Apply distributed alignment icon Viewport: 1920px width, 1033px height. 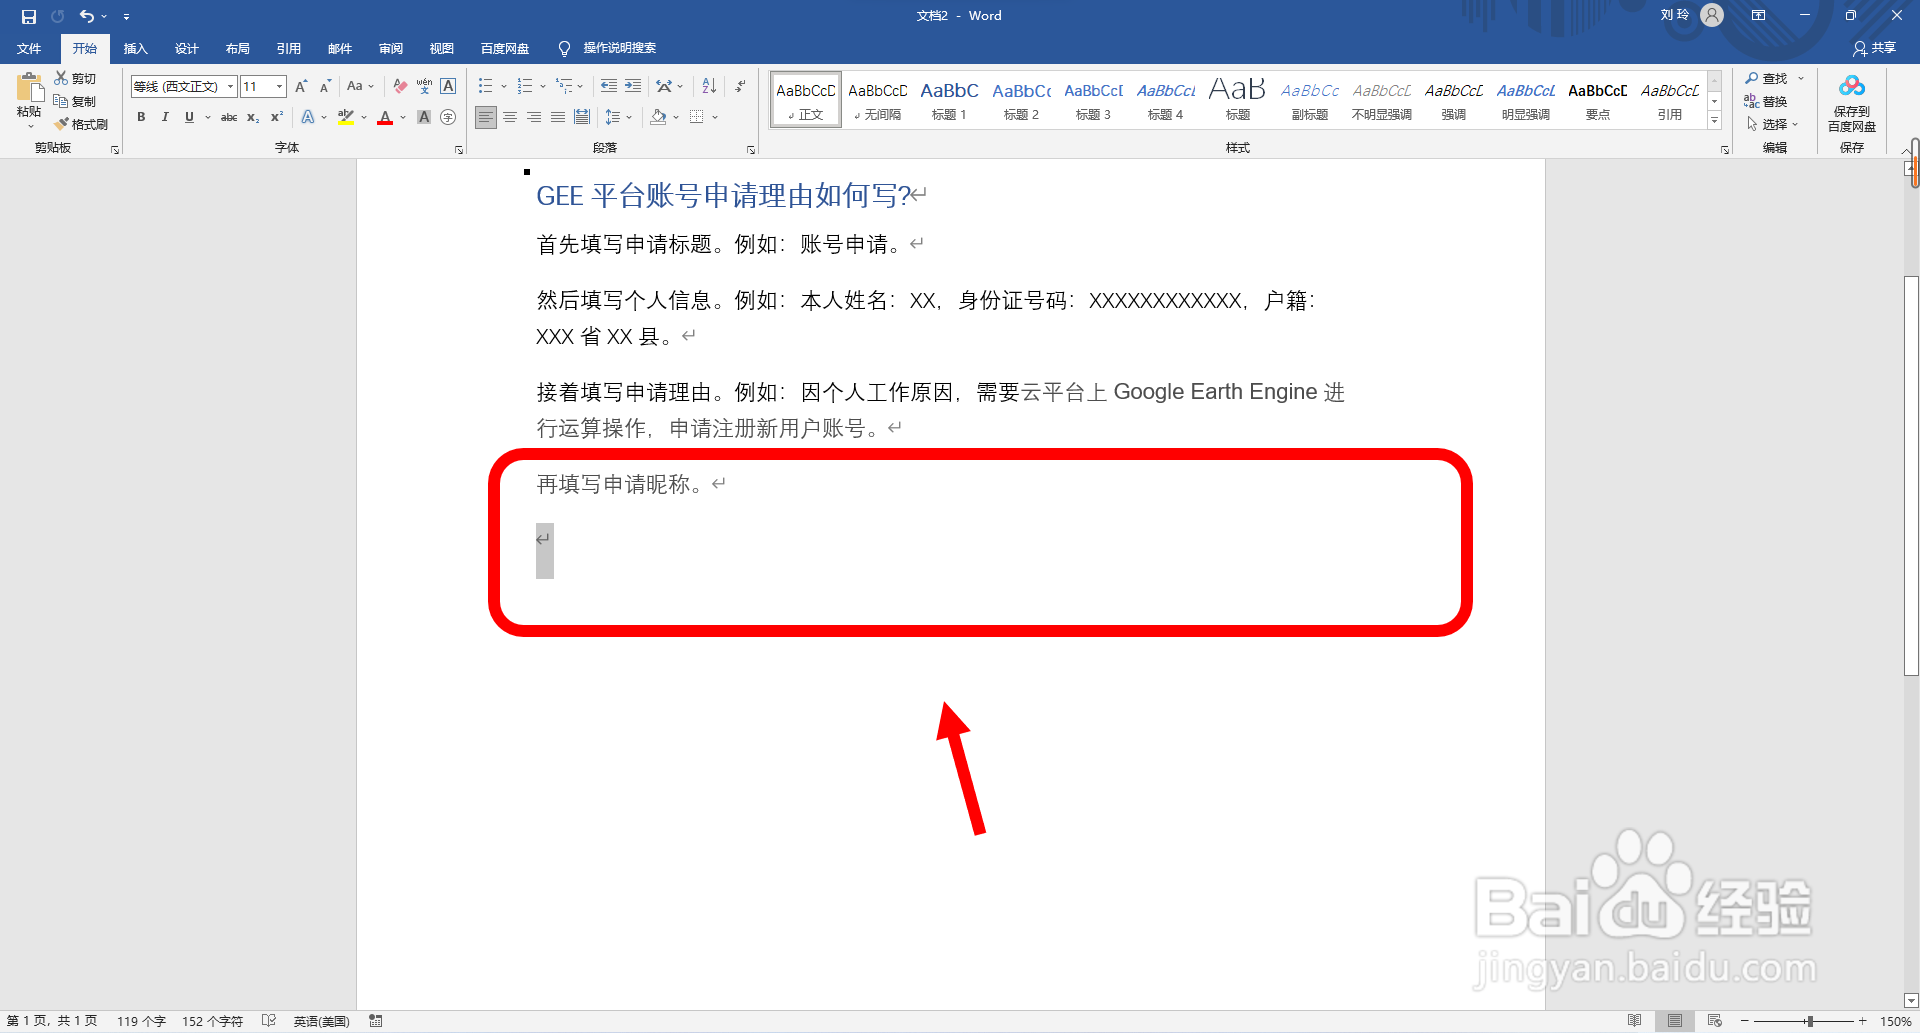click(582, 117)
